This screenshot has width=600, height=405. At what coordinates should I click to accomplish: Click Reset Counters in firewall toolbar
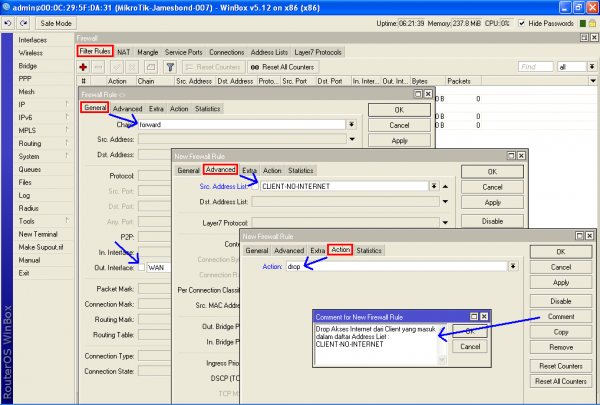pos(214,67)
